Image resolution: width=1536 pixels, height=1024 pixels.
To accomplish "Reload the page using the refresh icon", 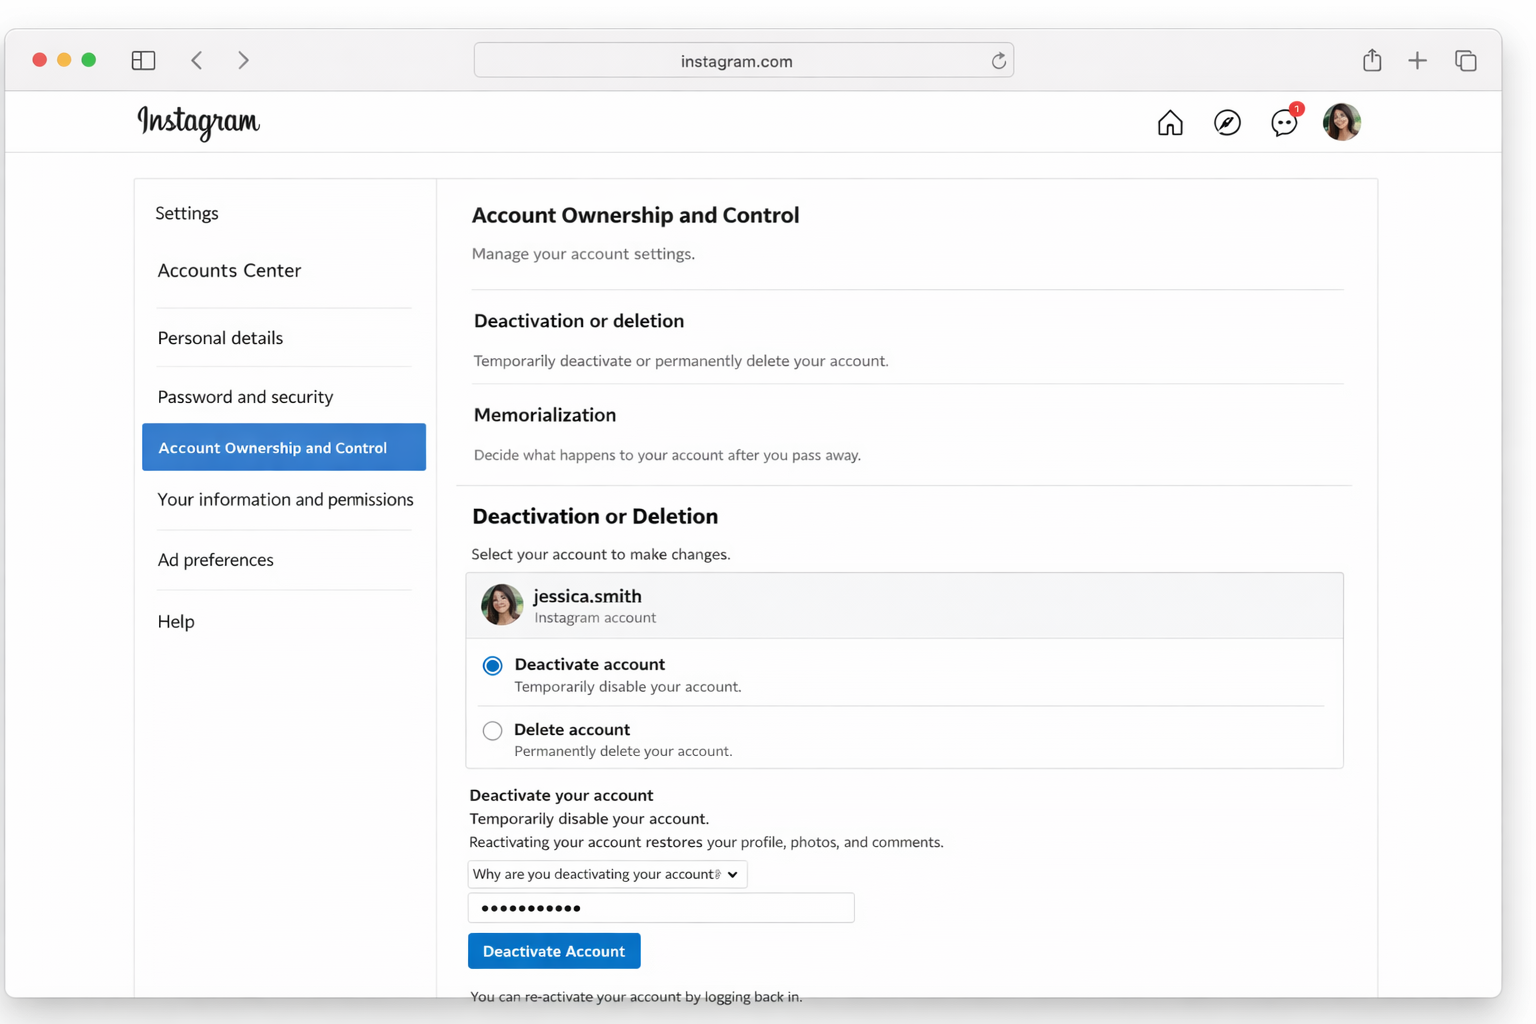I will [x=998, y=60].
